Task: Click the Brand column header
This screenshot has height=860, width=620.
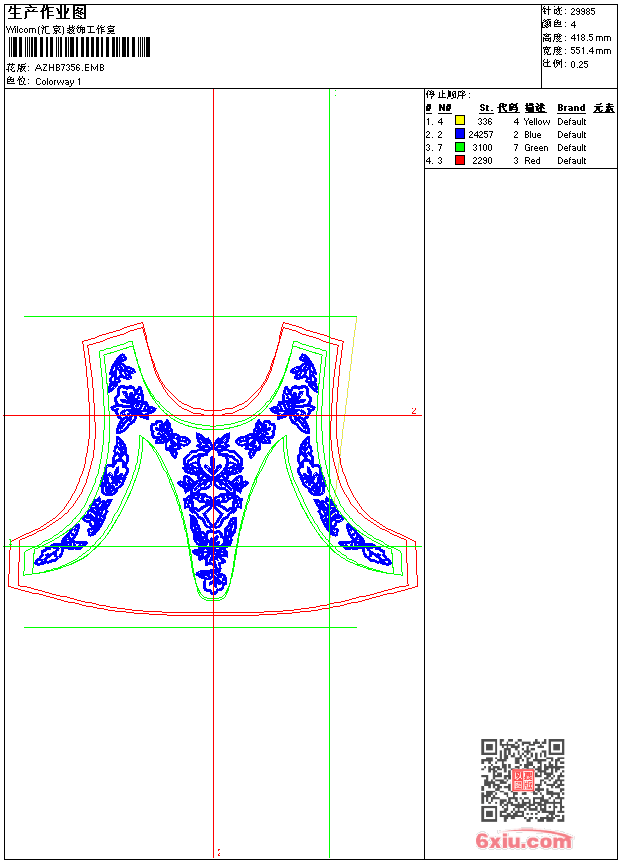Action: (571, 108)
